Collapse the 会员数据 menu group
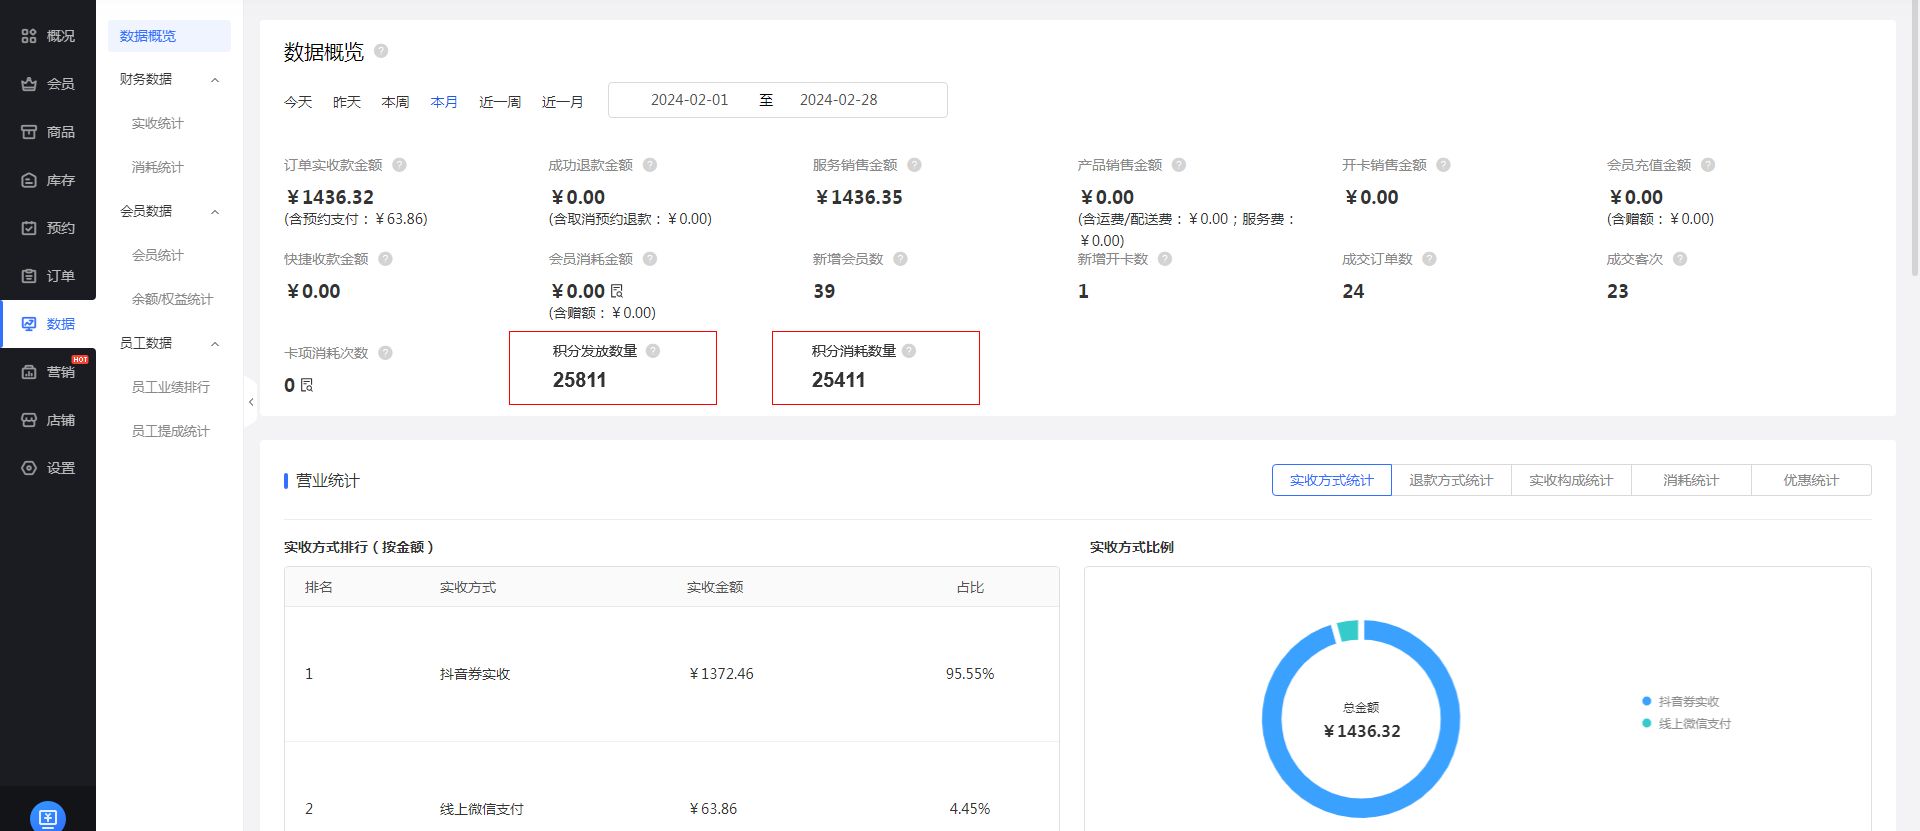The width and height of the screenshot is (1920, 831). (x=215, y=212)
